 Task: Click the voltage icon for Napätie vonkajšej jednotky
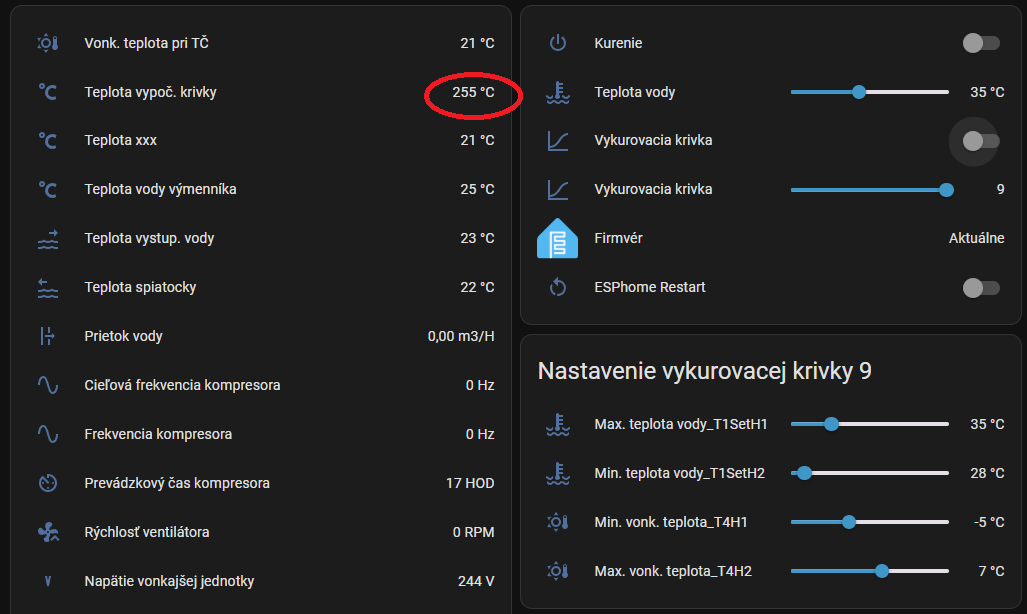click(48, 581)
